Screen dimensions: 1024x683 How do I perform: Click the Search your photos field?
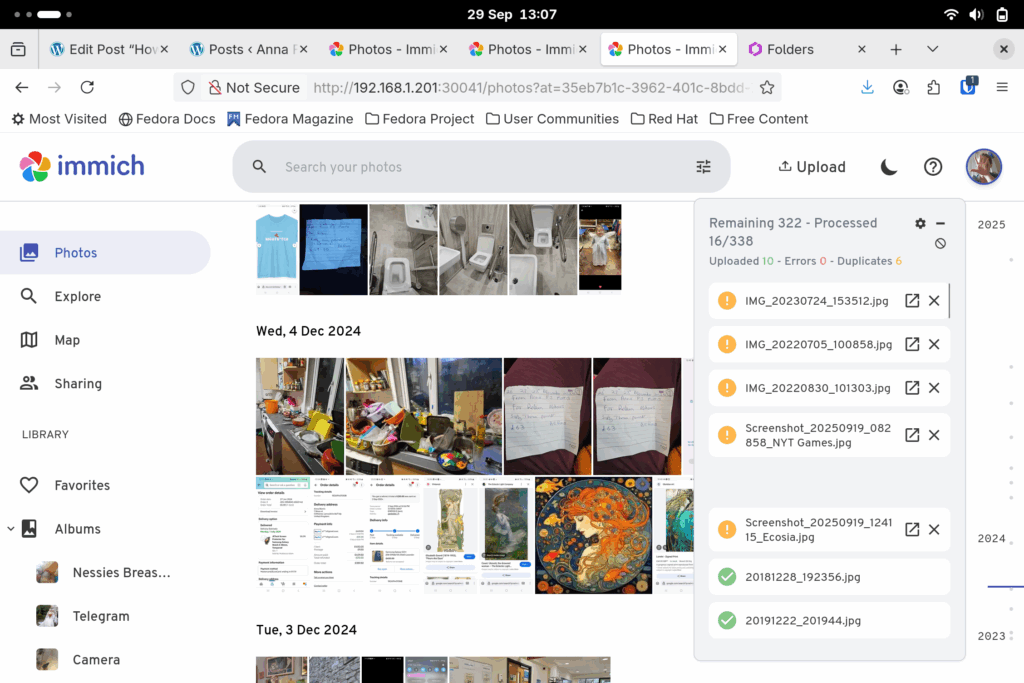pyautogui.click(x=480, y=167)
